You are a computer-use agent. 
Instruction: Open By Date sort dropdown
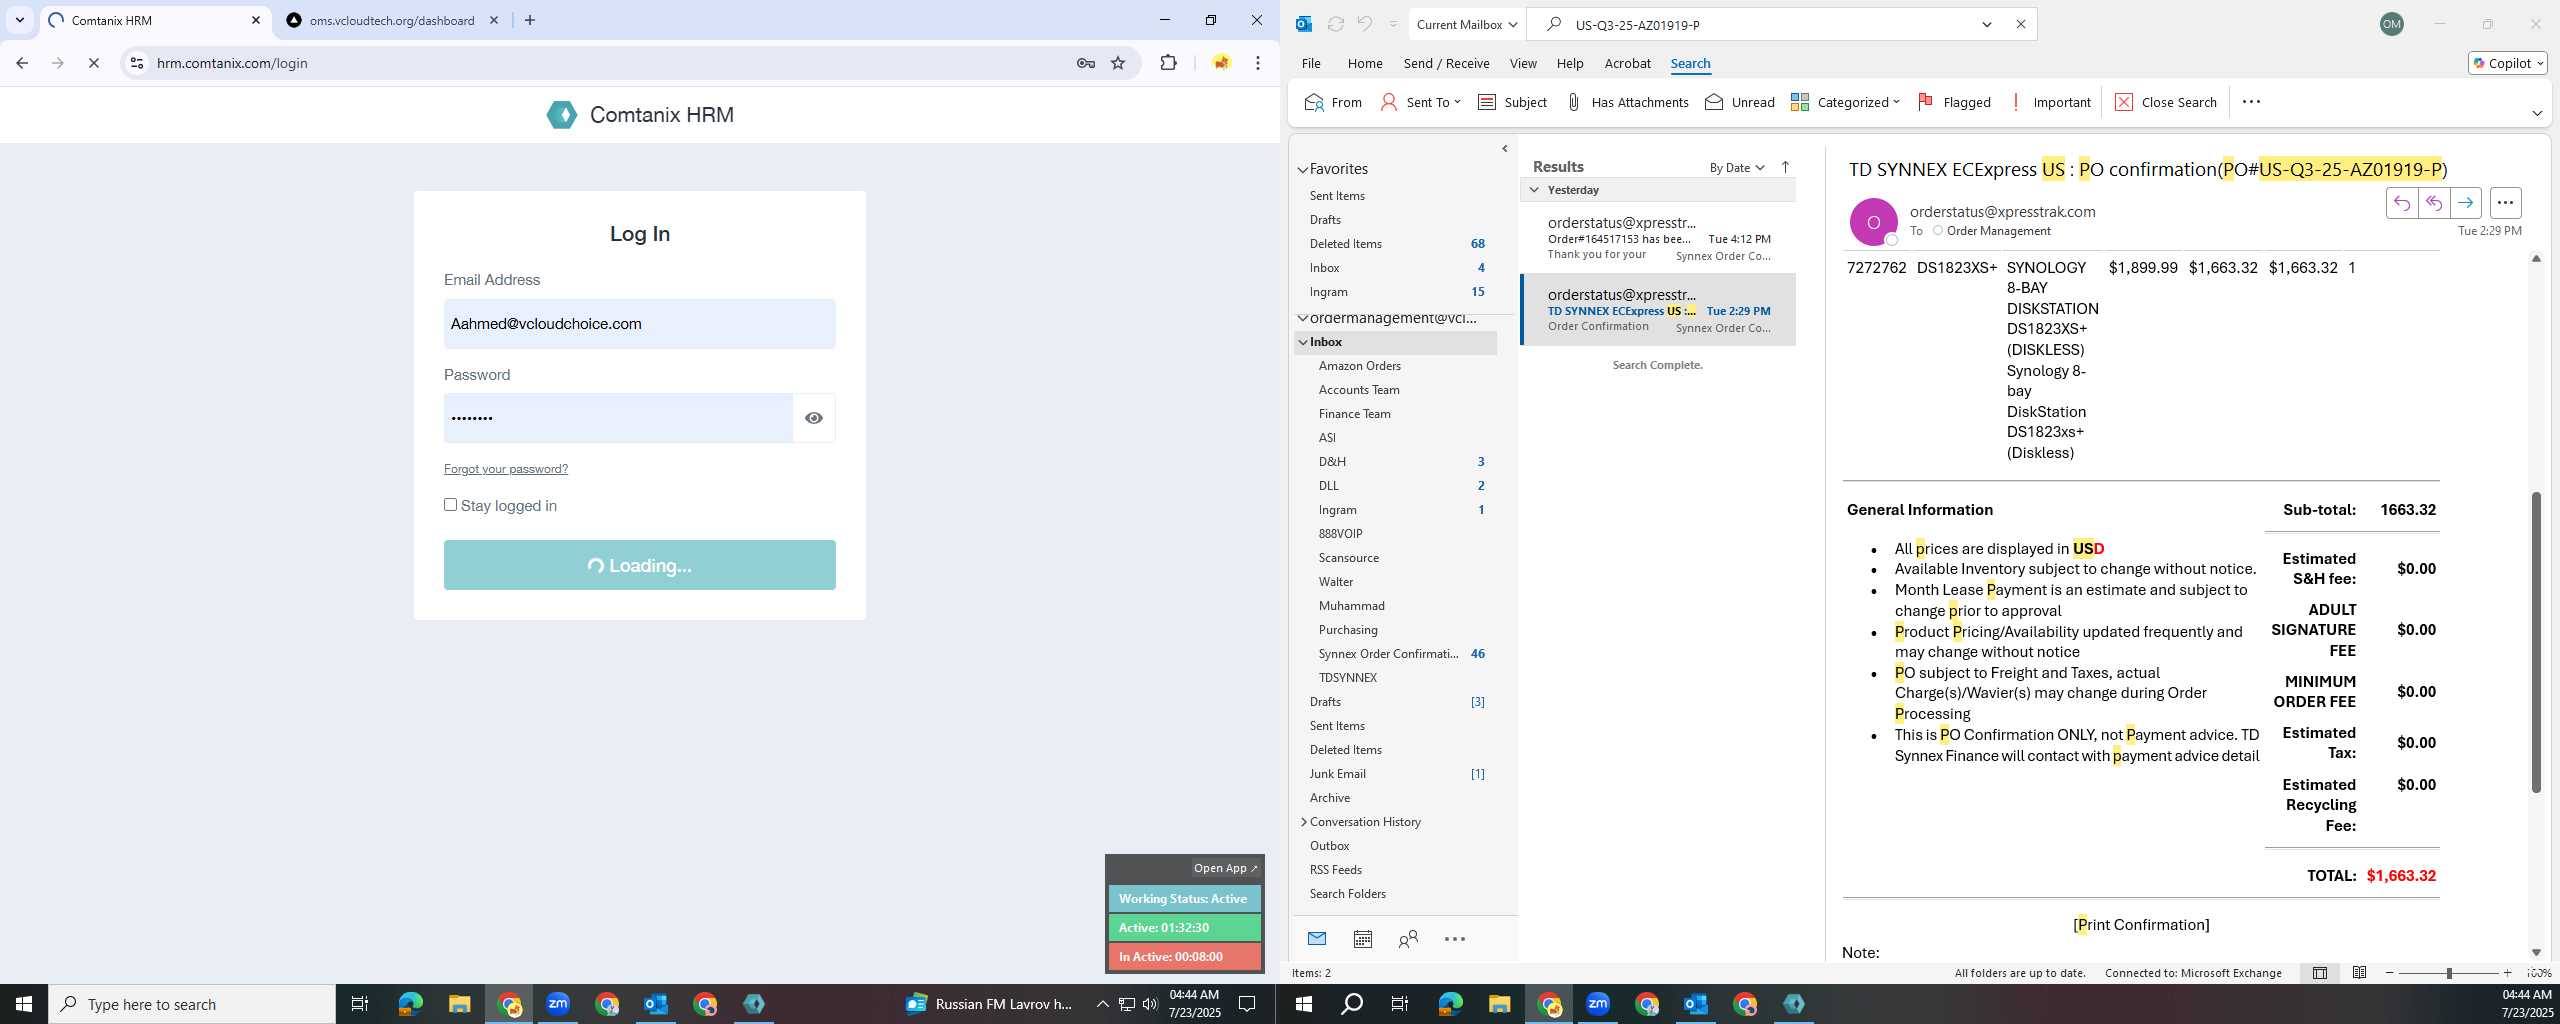pos(1736,167)
